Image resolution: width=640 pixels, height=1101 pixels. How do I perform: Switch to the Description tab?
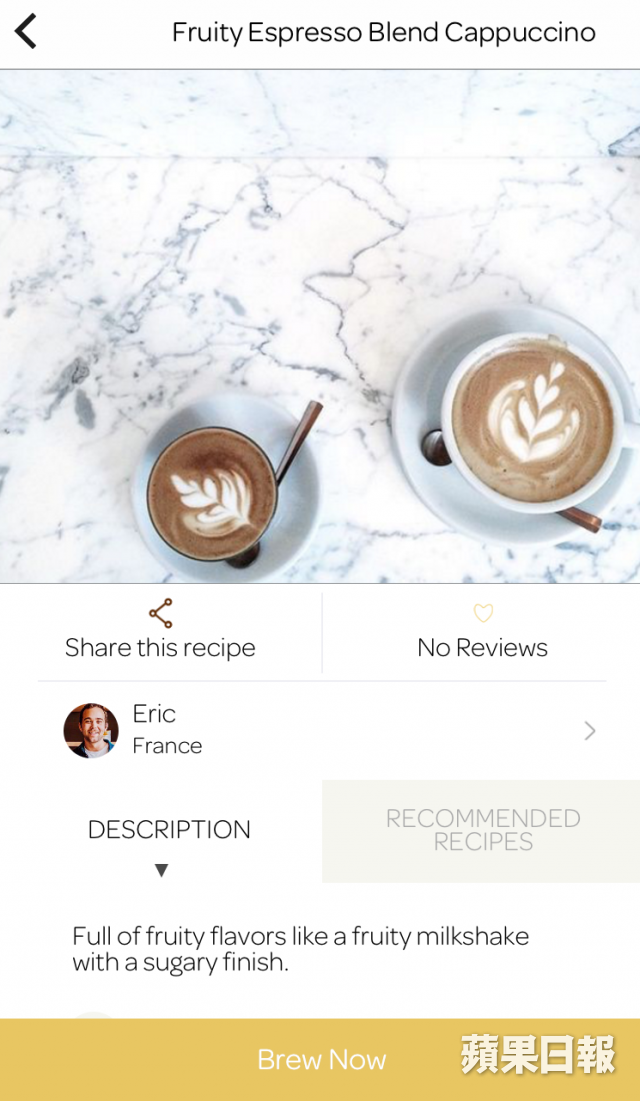[x=169, y=830]
